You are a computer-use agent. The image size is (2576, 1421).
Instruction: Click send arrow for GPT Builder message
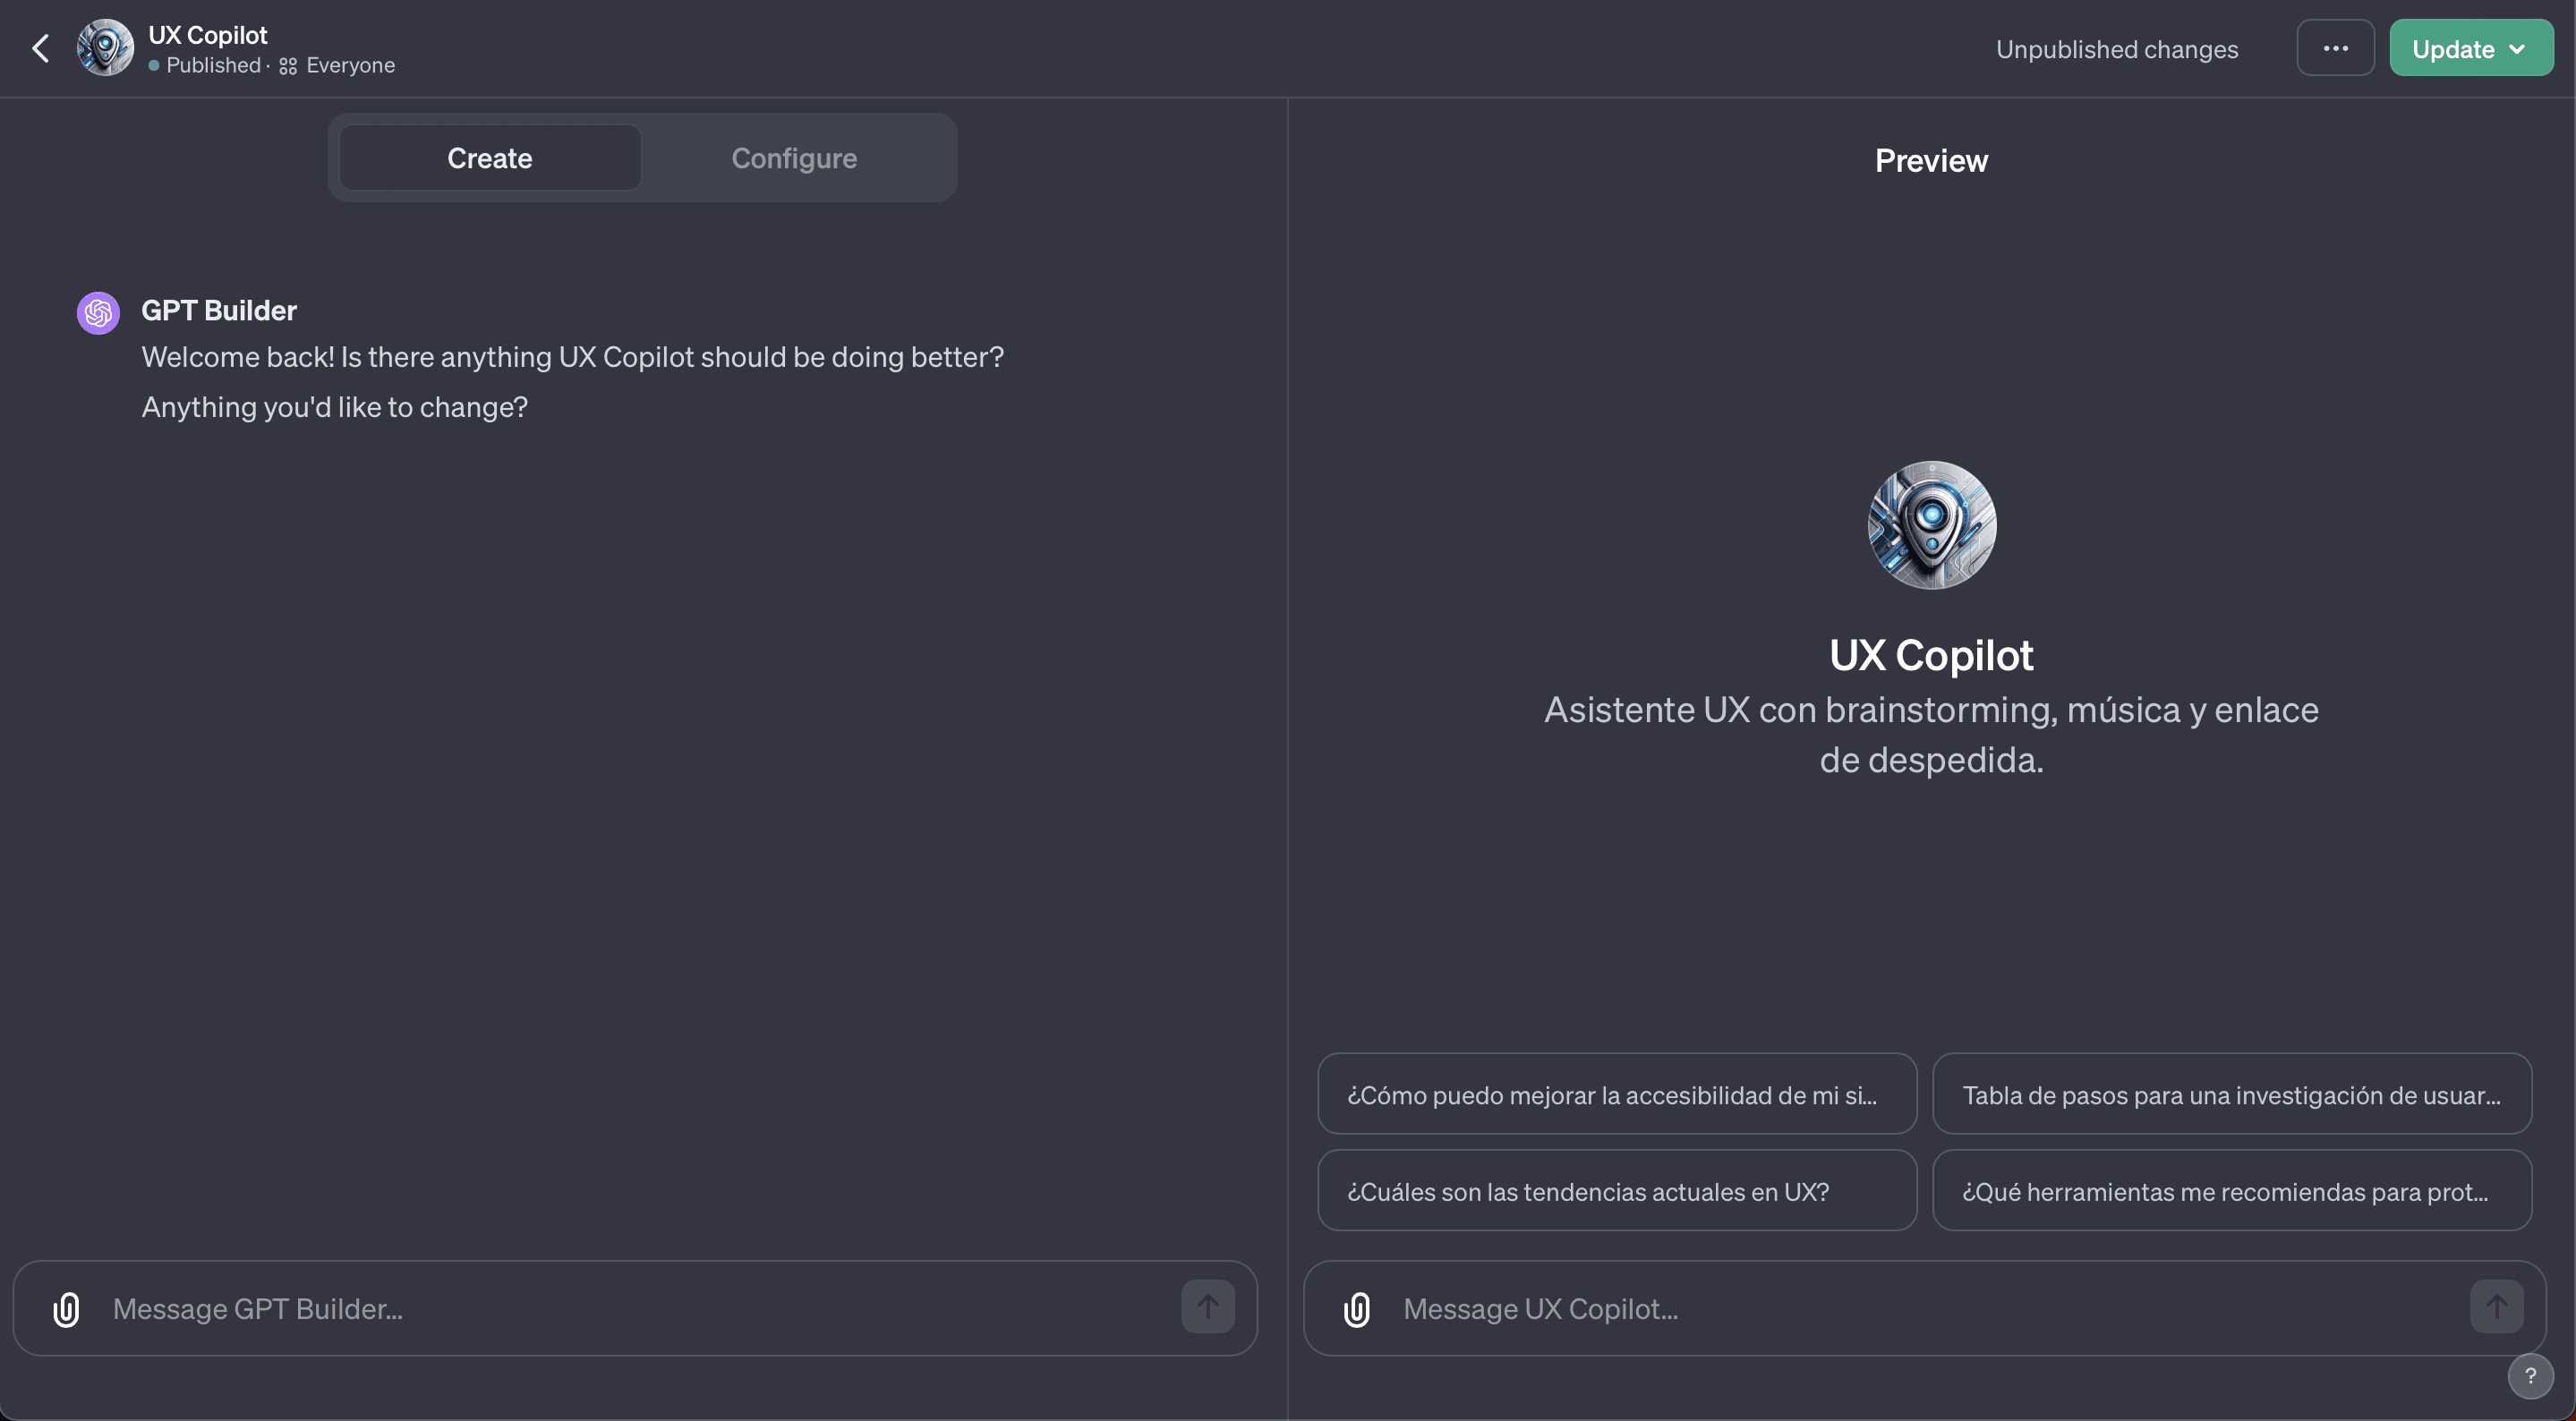[1207, 1308]
